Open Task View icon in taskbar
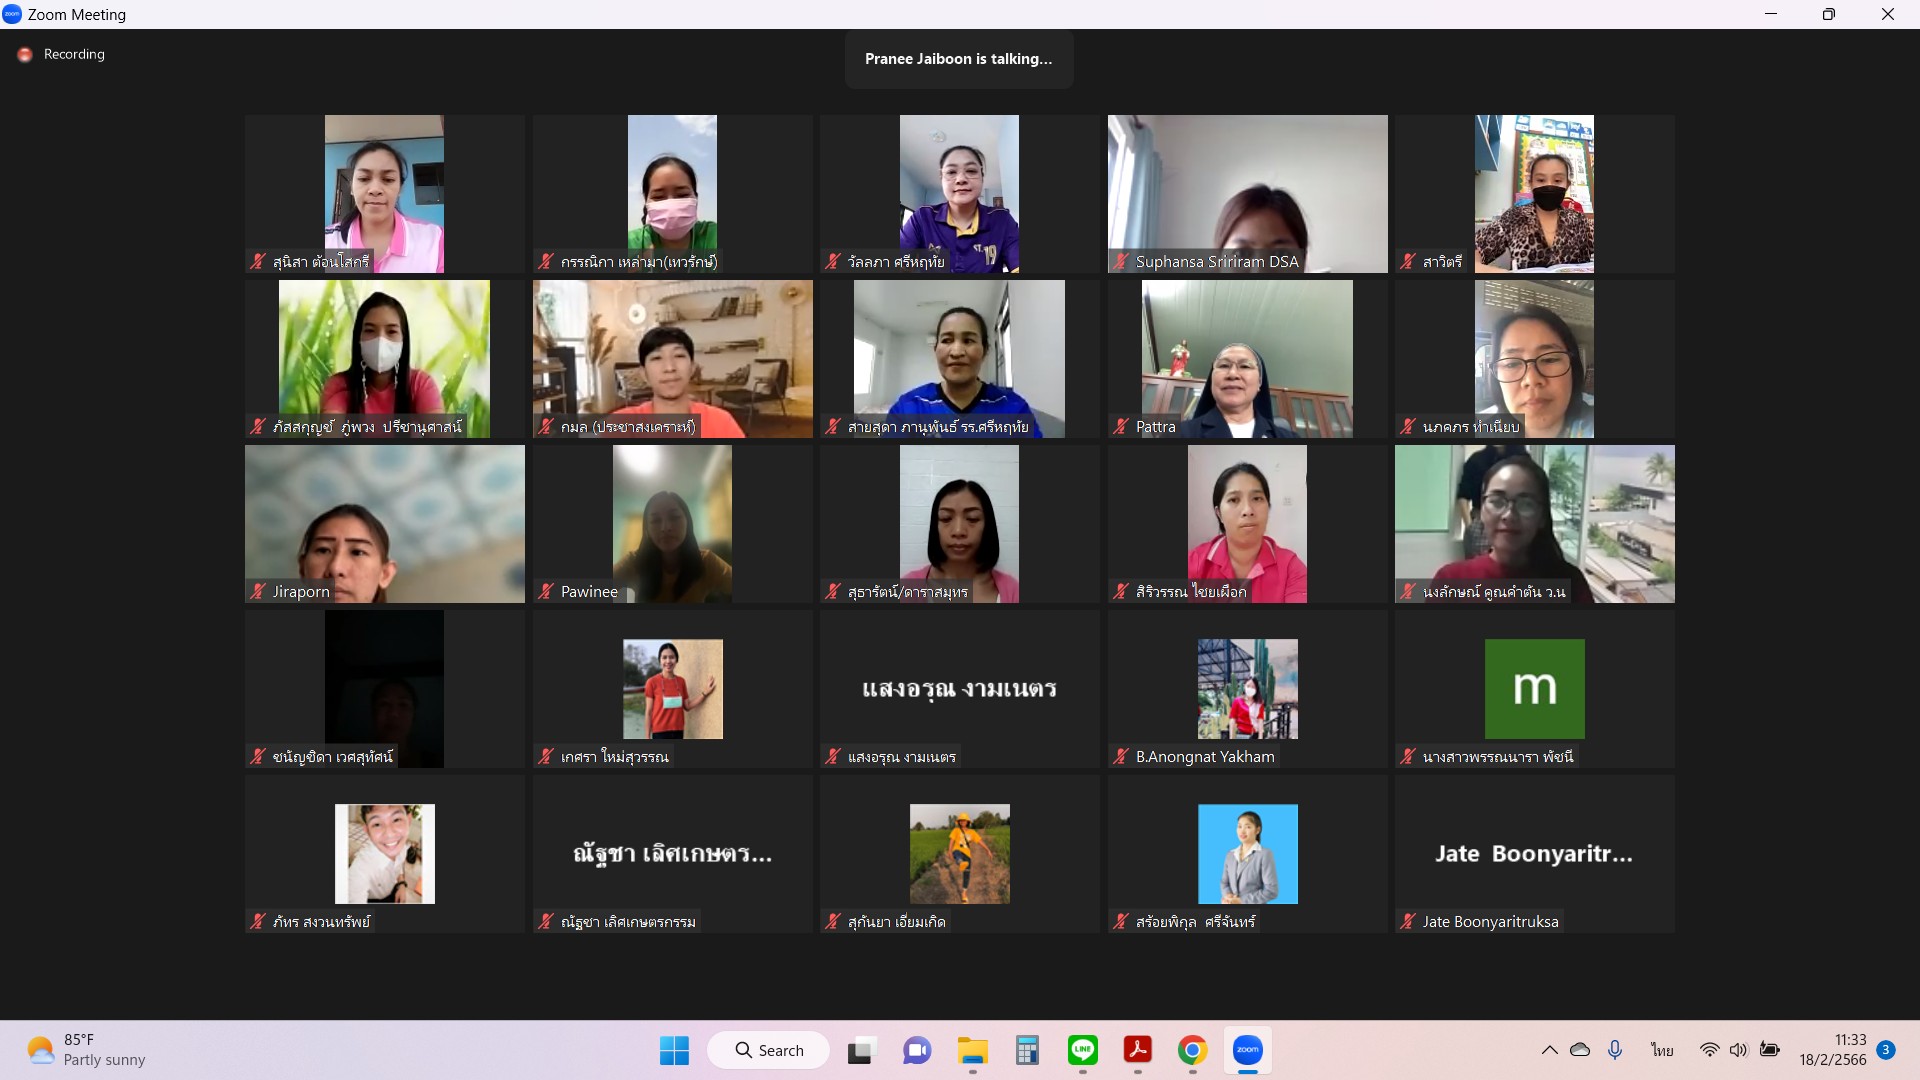 [x=860, y=1050]
